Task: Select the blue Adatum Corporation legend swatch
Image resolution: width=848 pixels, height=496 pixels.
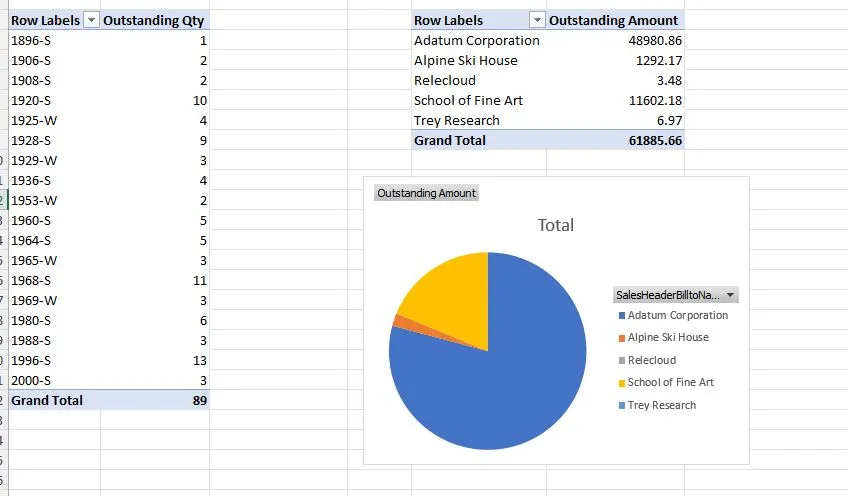Action: click(622, 315)
